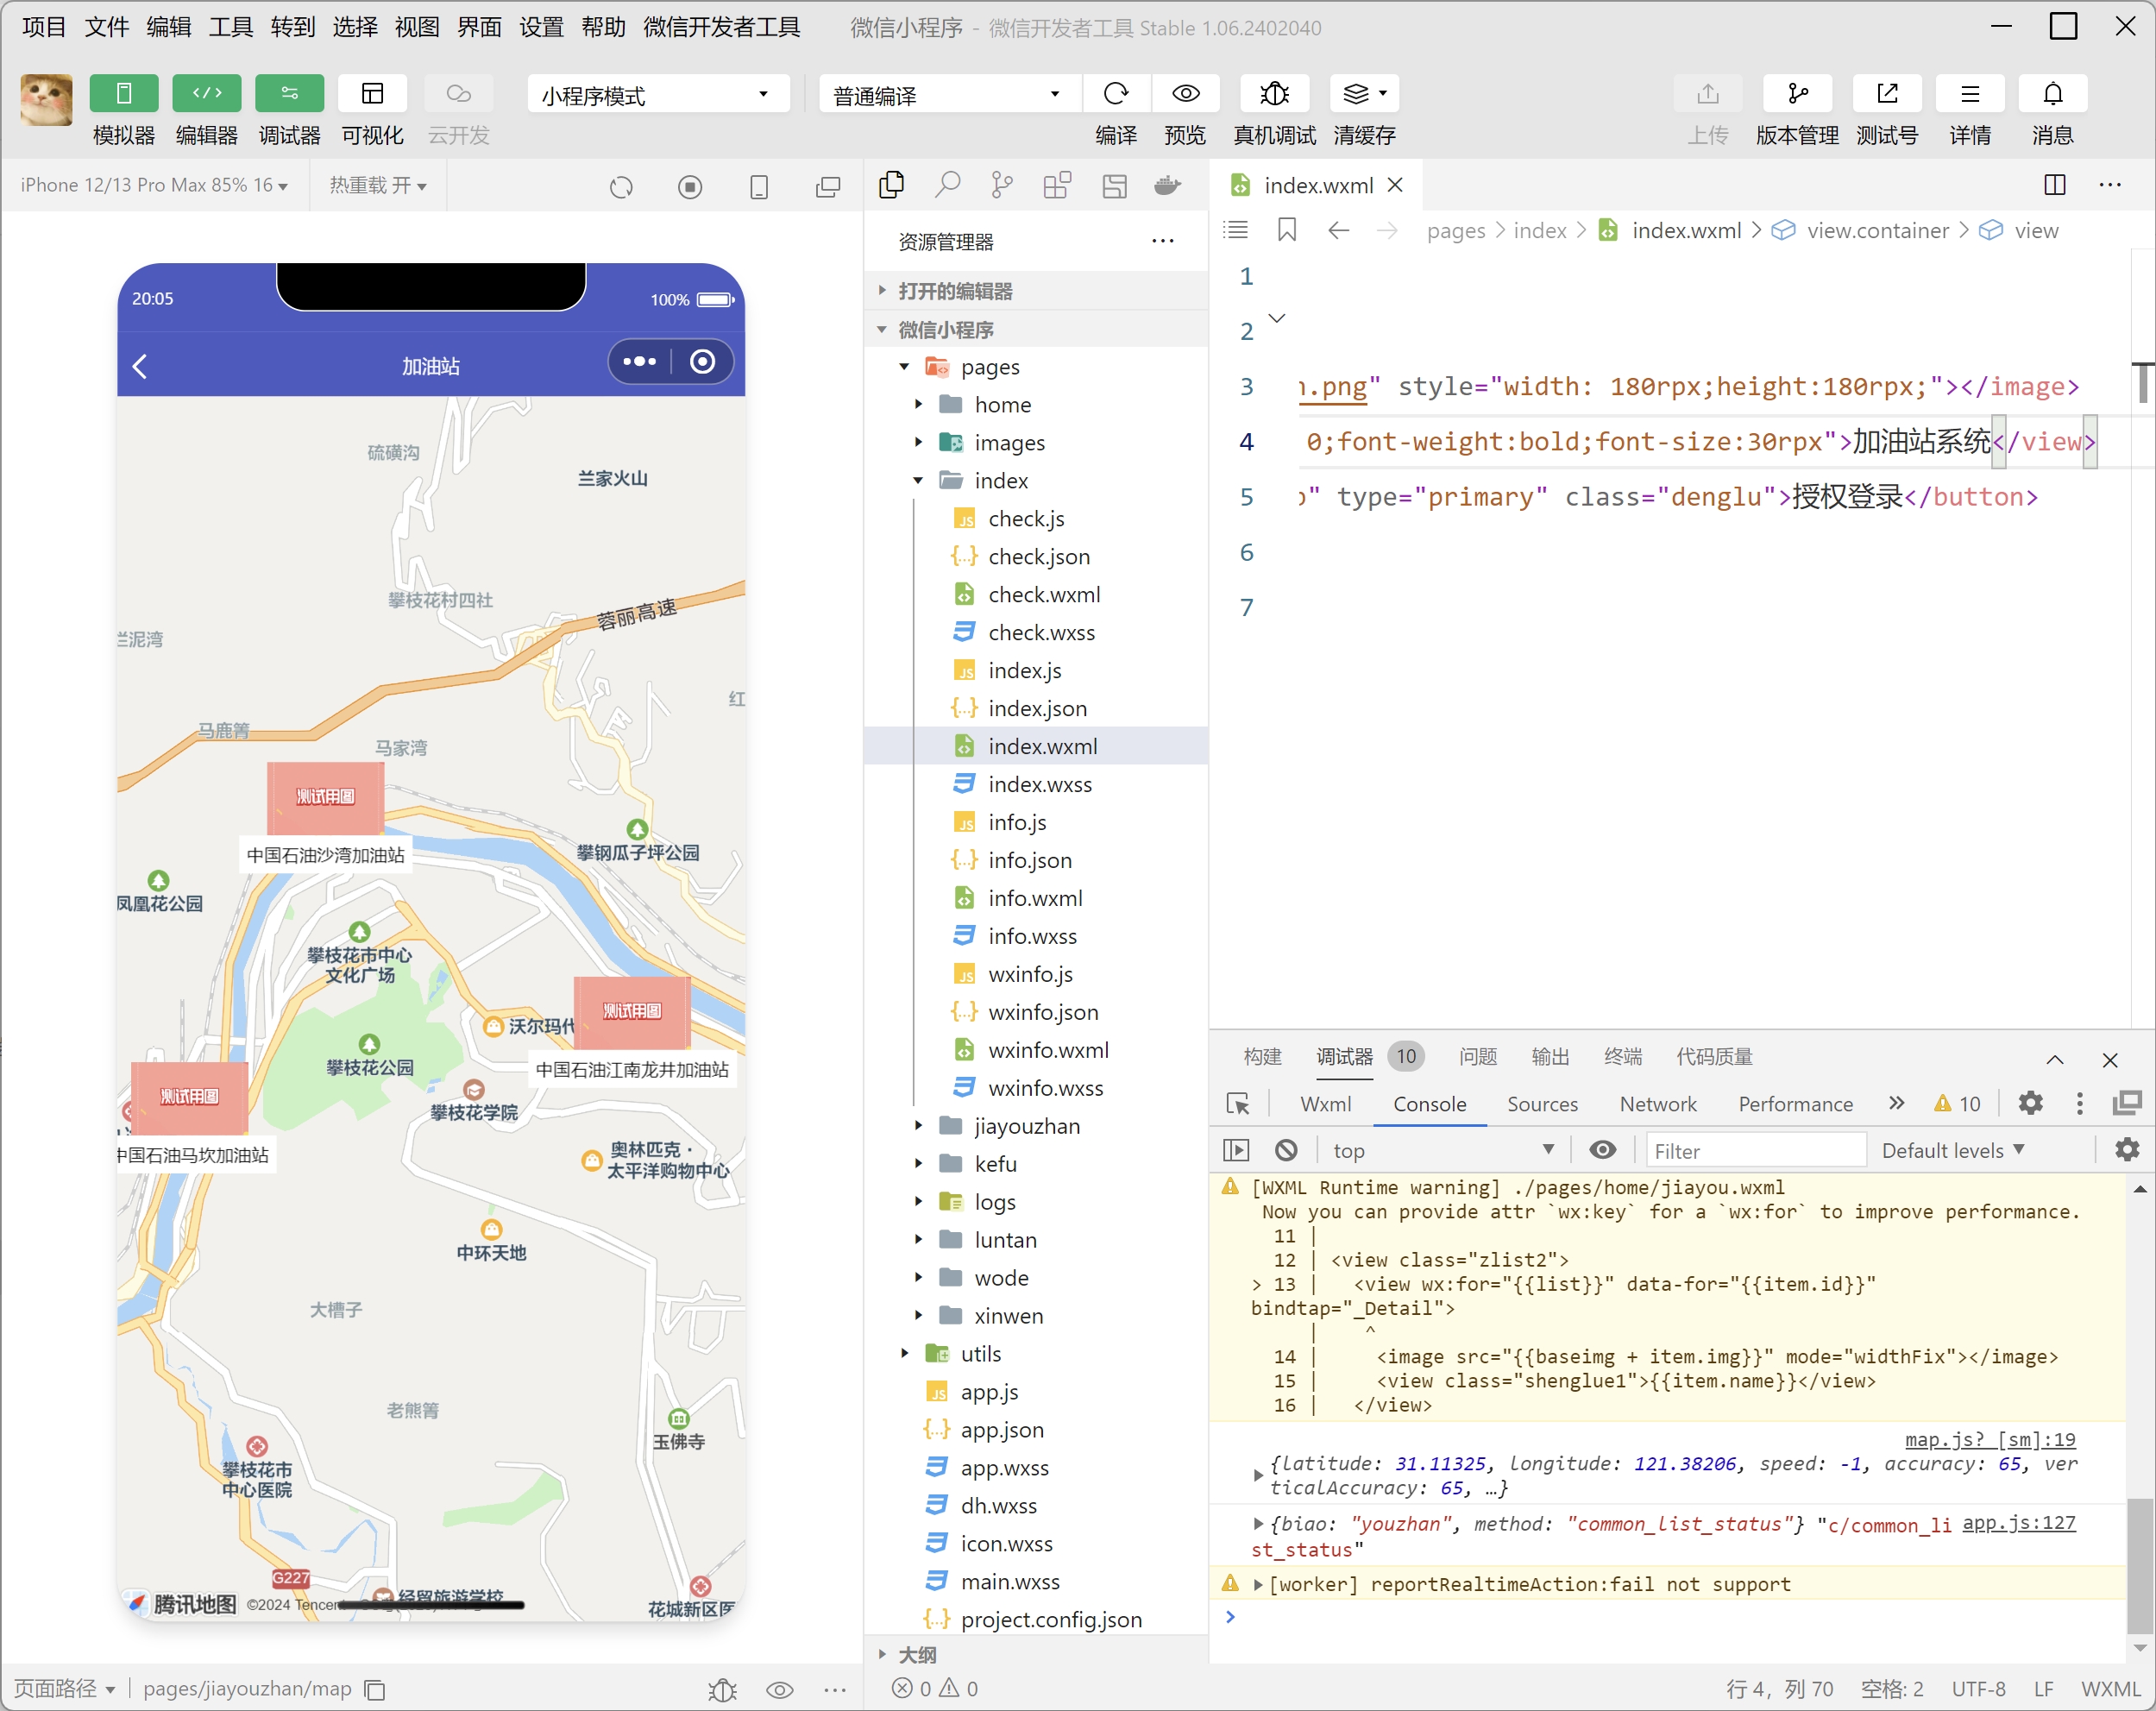
Task: Open the explorer files icon in sidebar
Action: tap(891, 185)
